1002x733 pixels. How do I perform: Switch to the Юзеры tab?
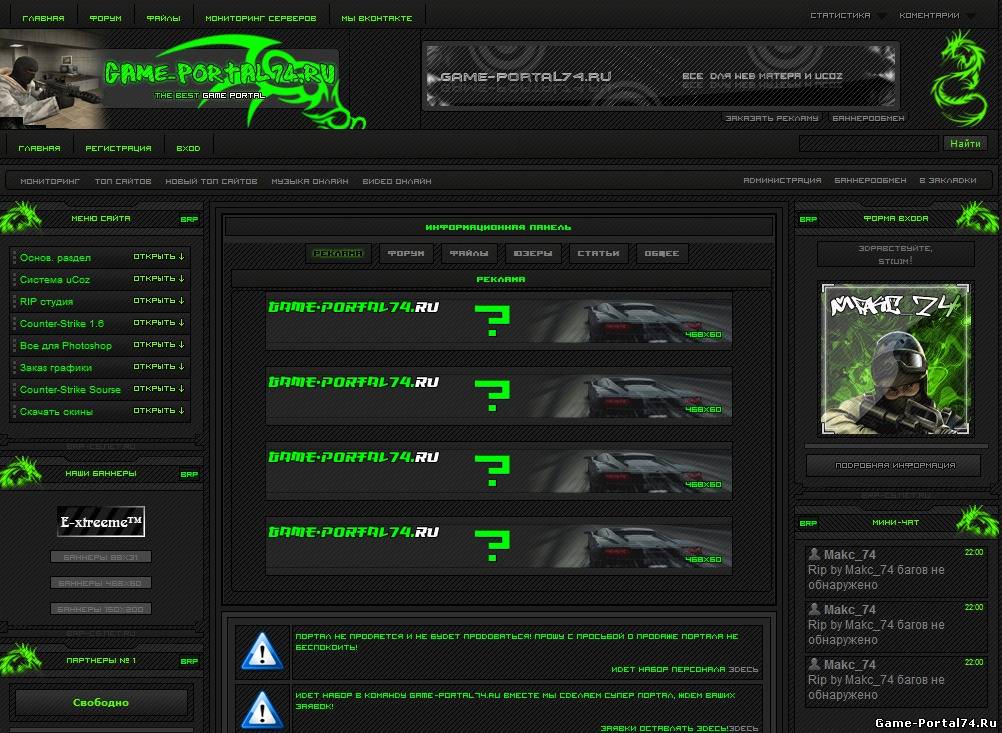tap(533, 253)
